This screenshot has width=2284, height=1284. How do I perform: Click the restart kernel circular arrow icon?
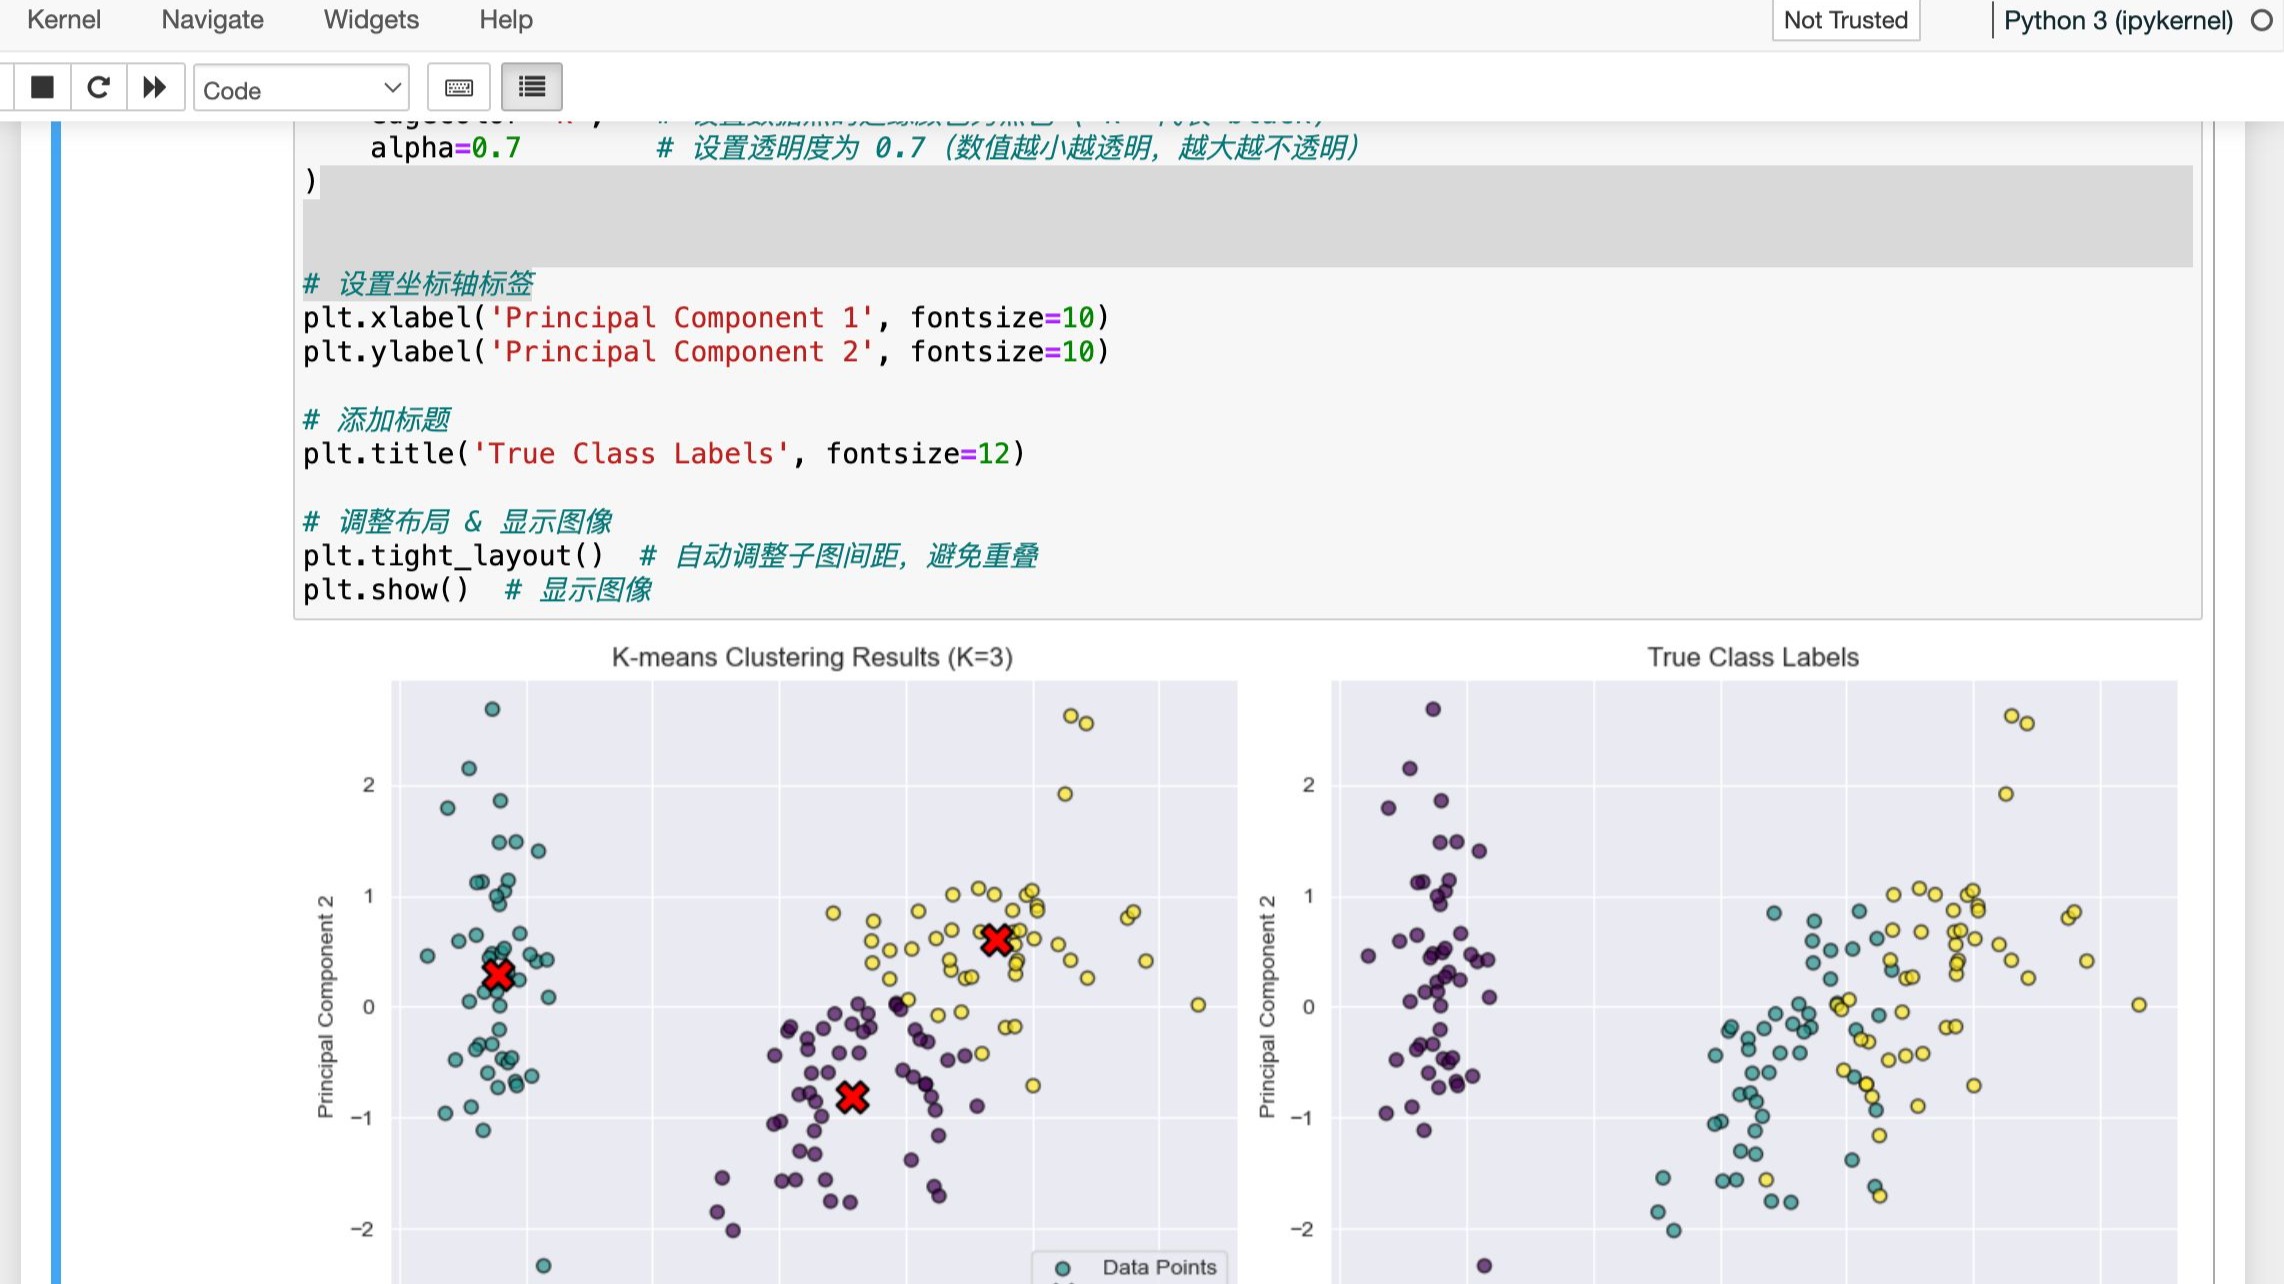tap(98, 88)
